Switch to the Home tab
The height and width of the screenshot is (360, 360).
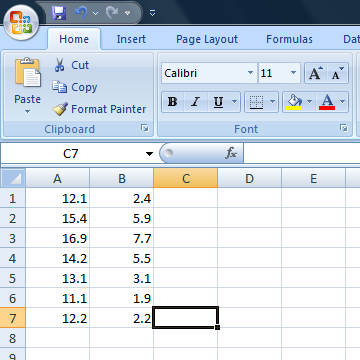[x=74, y=39]
